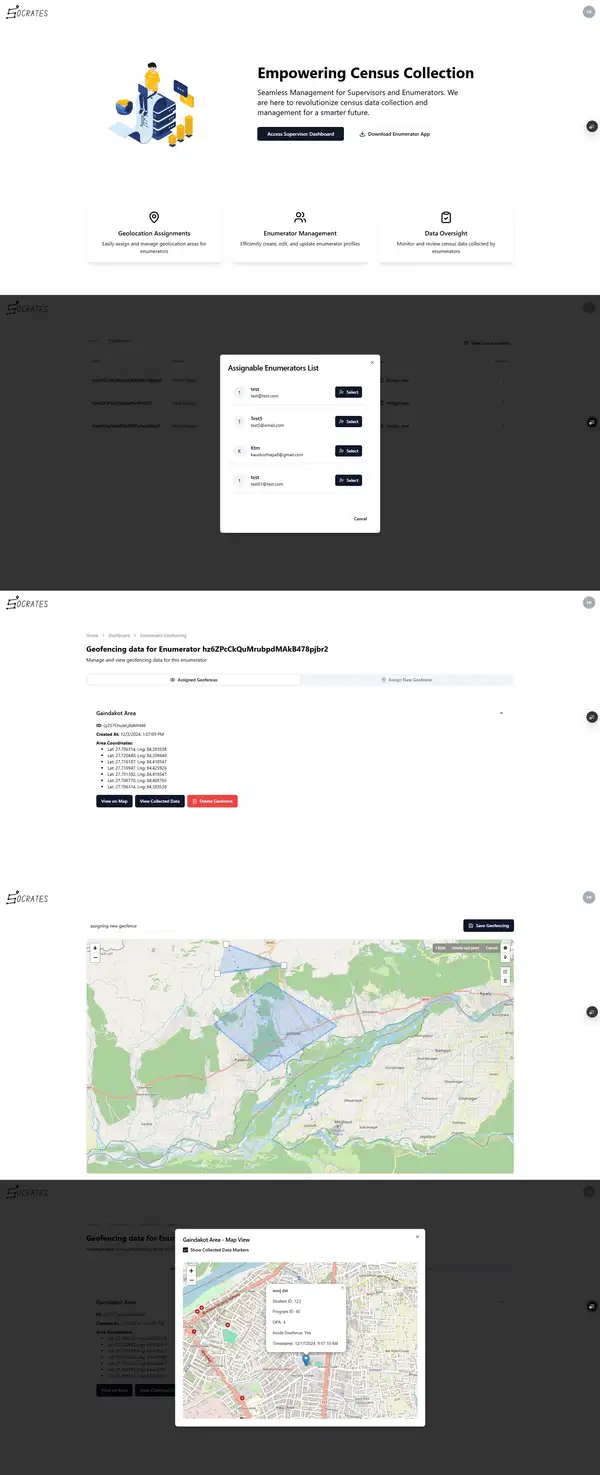Collapse the Gaindakot Area section chevron
The height and width of the screenshot is (1475, 600).
pos(501,713)
